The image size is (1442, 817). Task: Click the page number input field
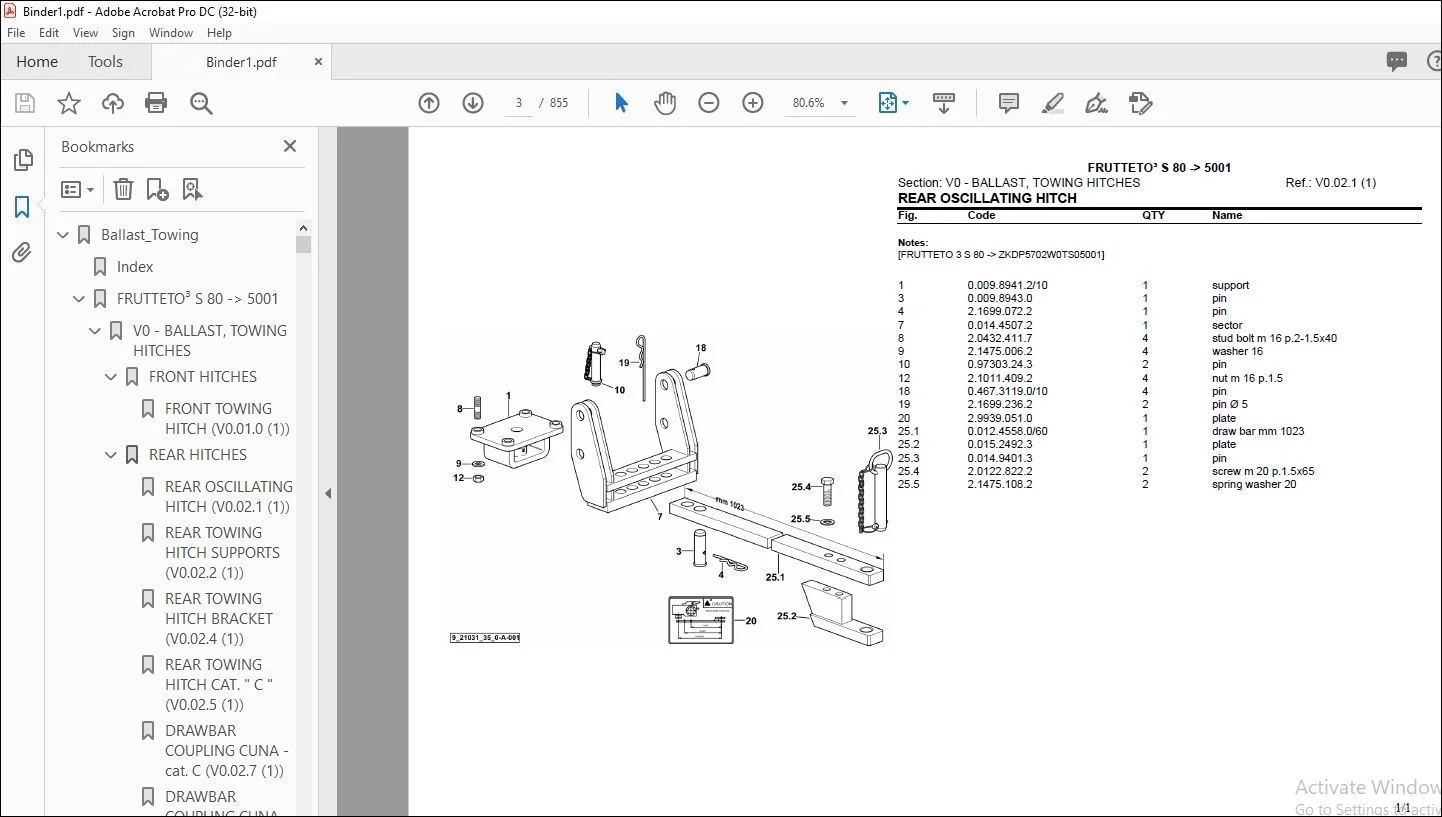pos(519,103)
